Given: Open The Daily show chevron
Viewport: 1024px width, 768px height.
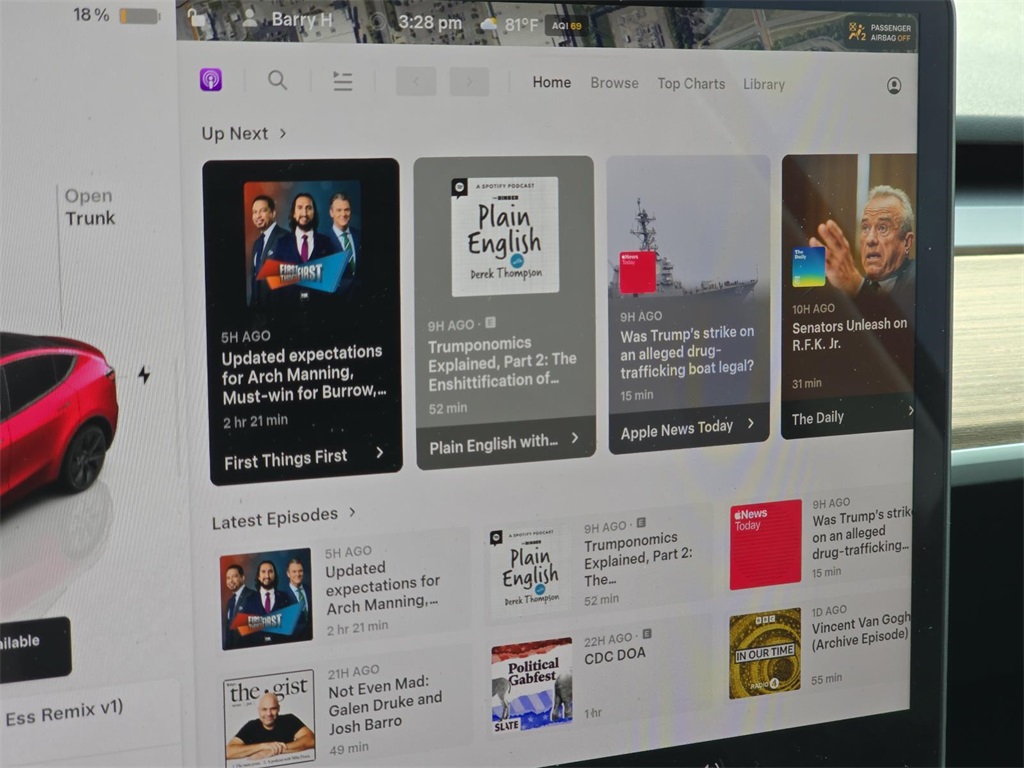Looking at the screenshot, I should tap(910, 411).
